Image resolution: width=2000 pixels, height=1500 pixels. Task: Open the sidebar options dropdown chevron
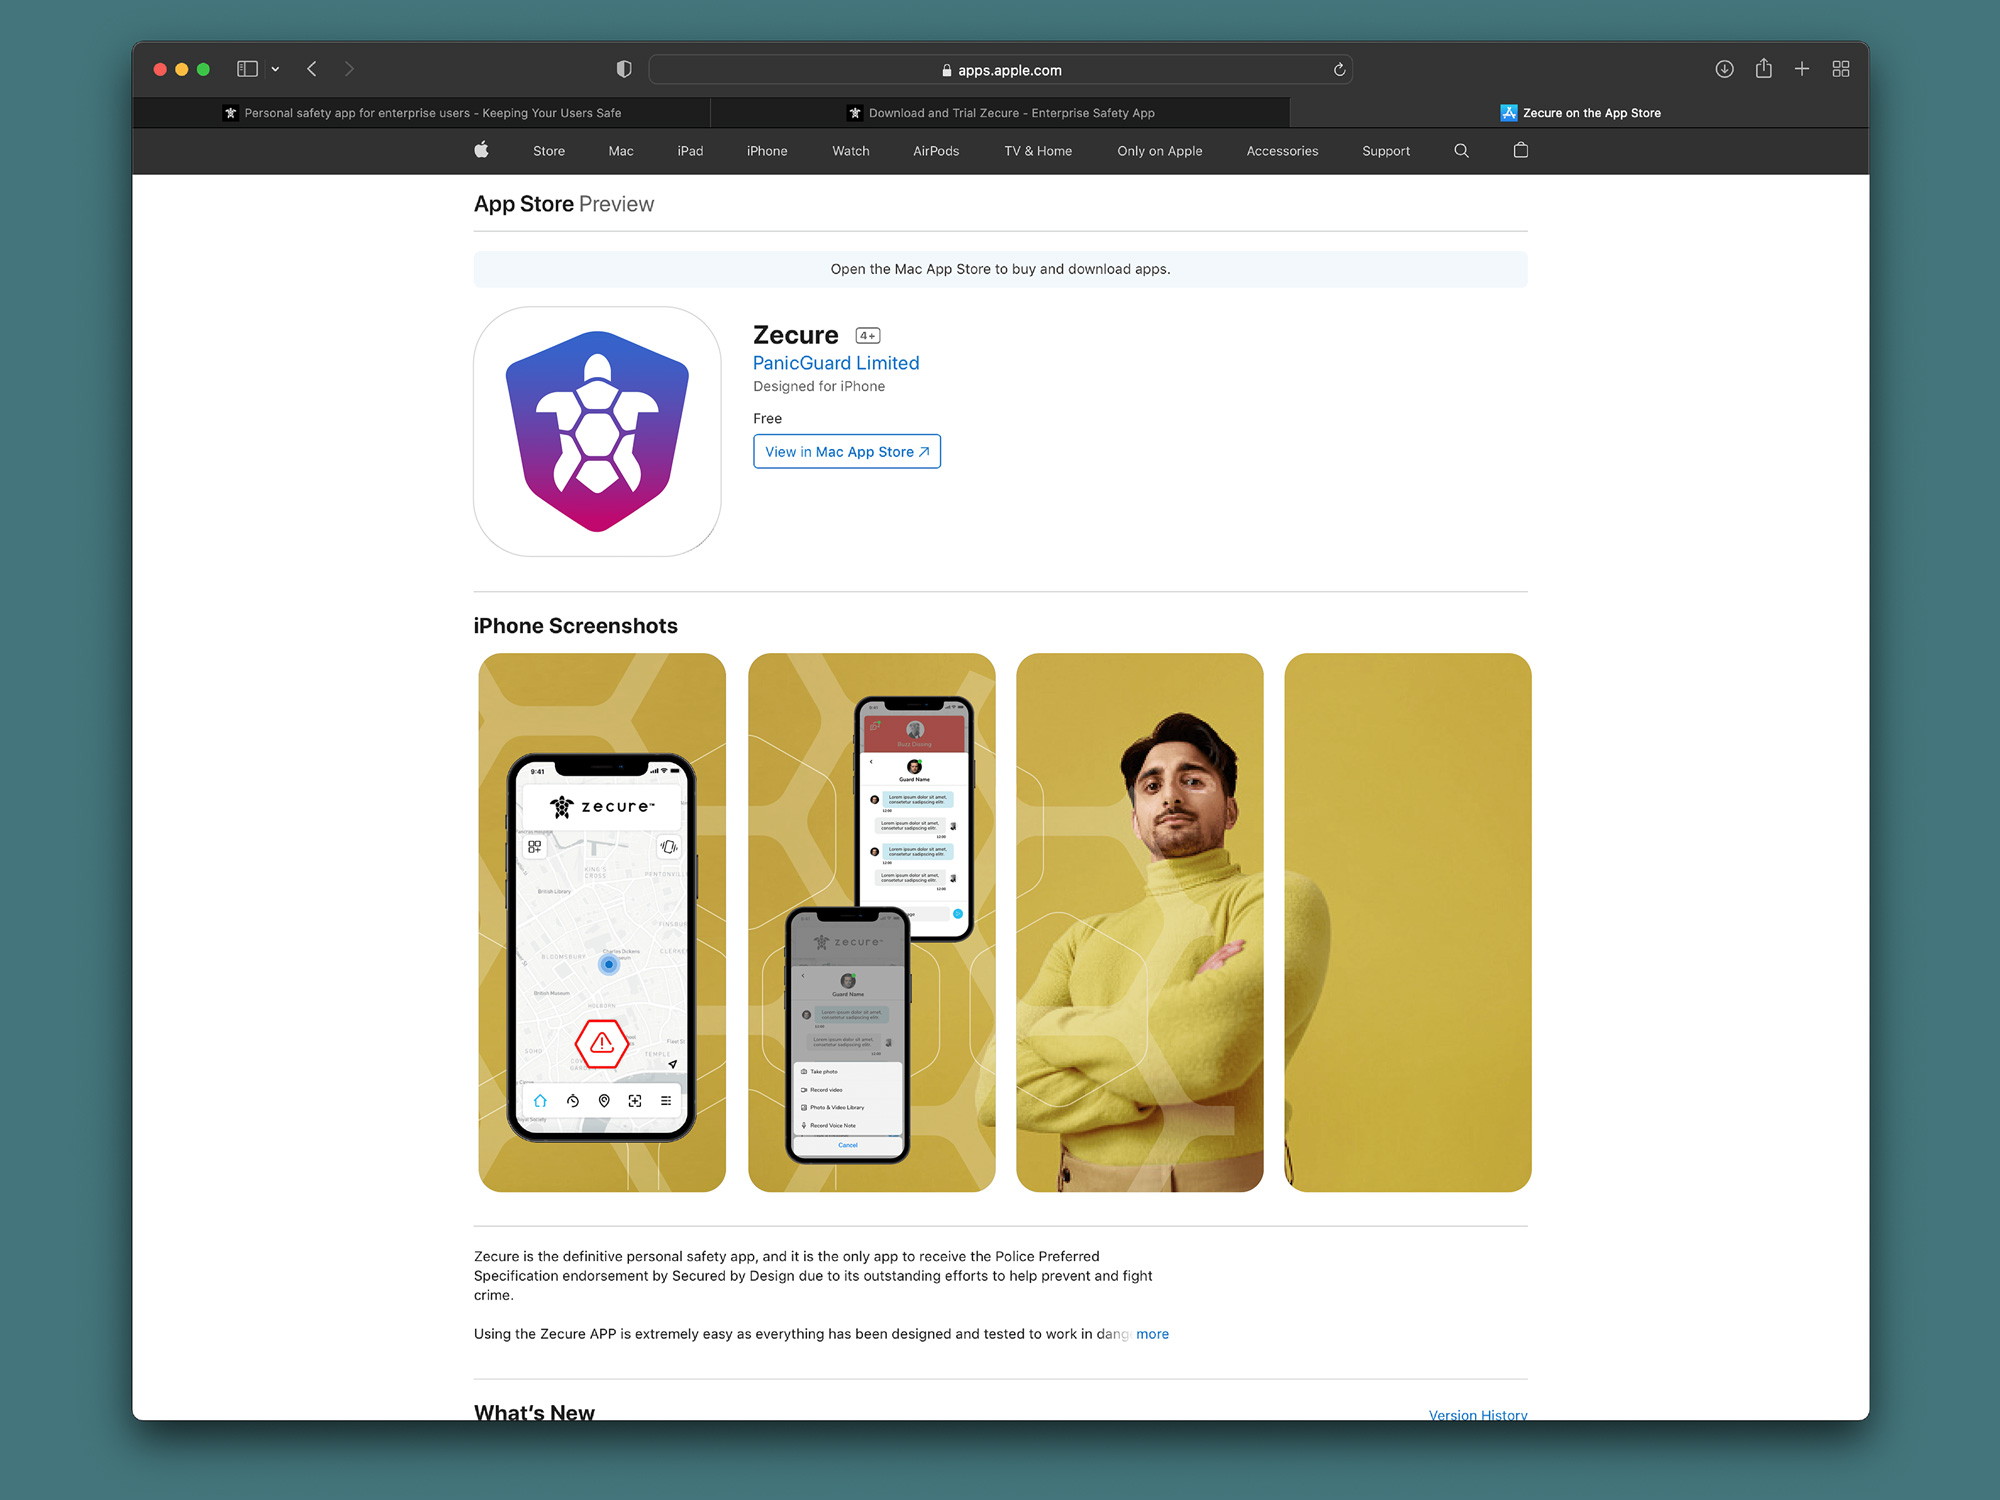(275, 69)
